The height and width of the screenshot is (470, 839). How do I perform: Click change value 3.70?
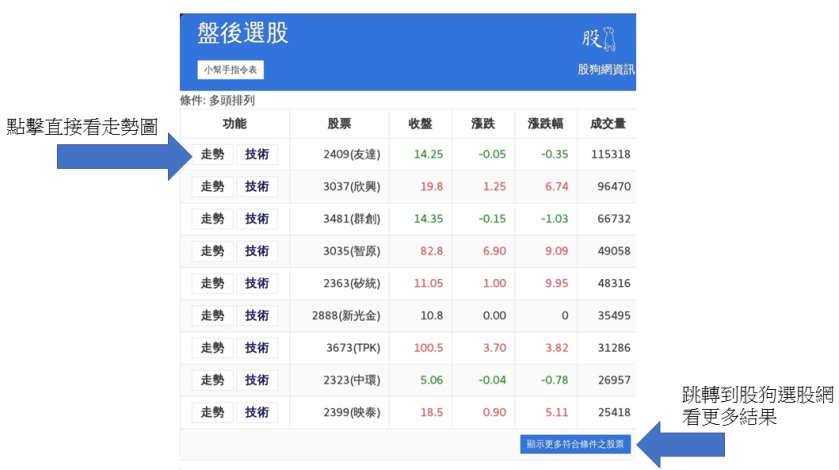(494, 347)
